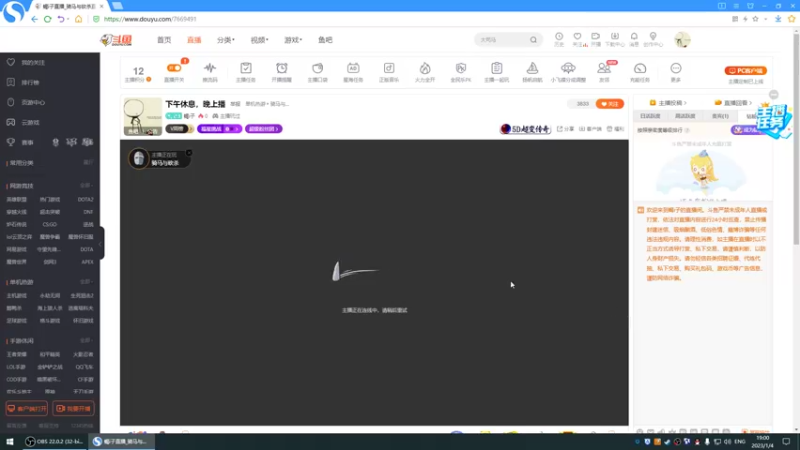The image size is (800, 450).
Task: Close the co-stream overlay badge
Action: click(x=189, y=153)
